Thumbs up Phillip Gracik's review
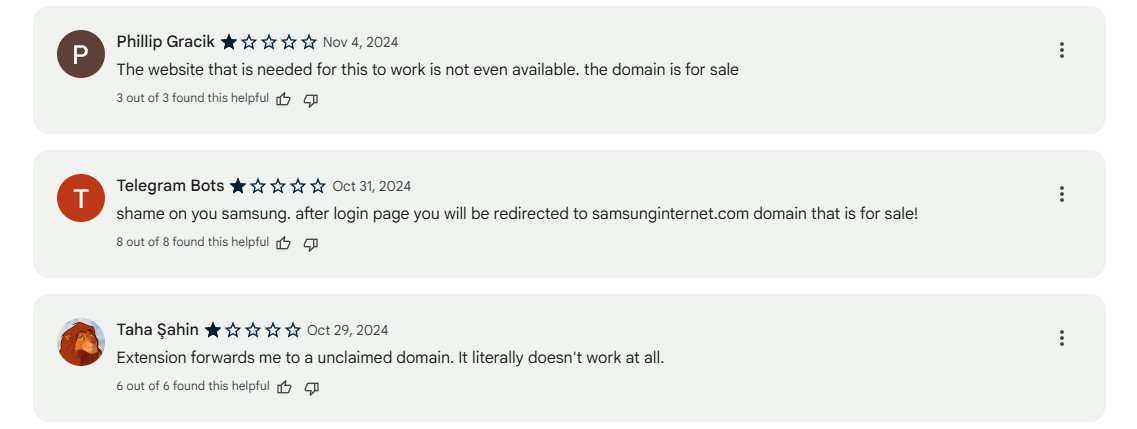This screenshot has width=1137, height=429. (284, 99)
